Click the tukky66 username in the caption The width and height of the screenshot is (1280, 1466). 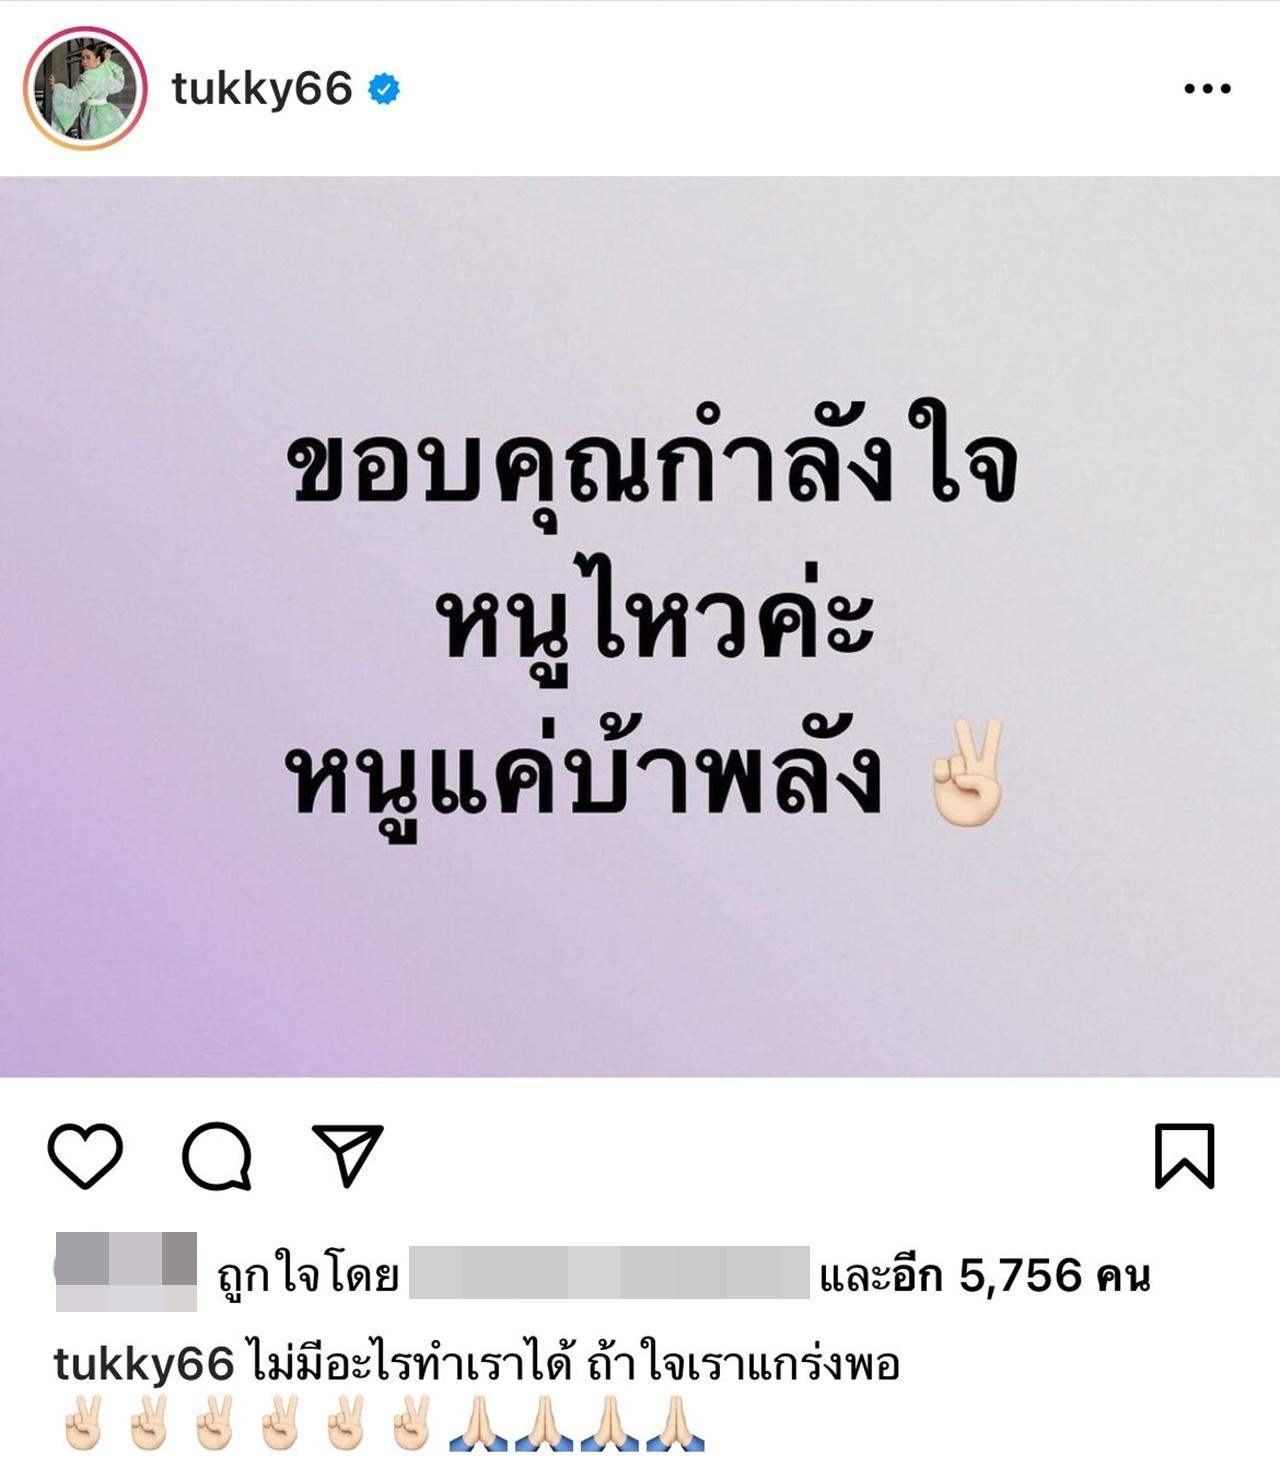(143, 1364)
